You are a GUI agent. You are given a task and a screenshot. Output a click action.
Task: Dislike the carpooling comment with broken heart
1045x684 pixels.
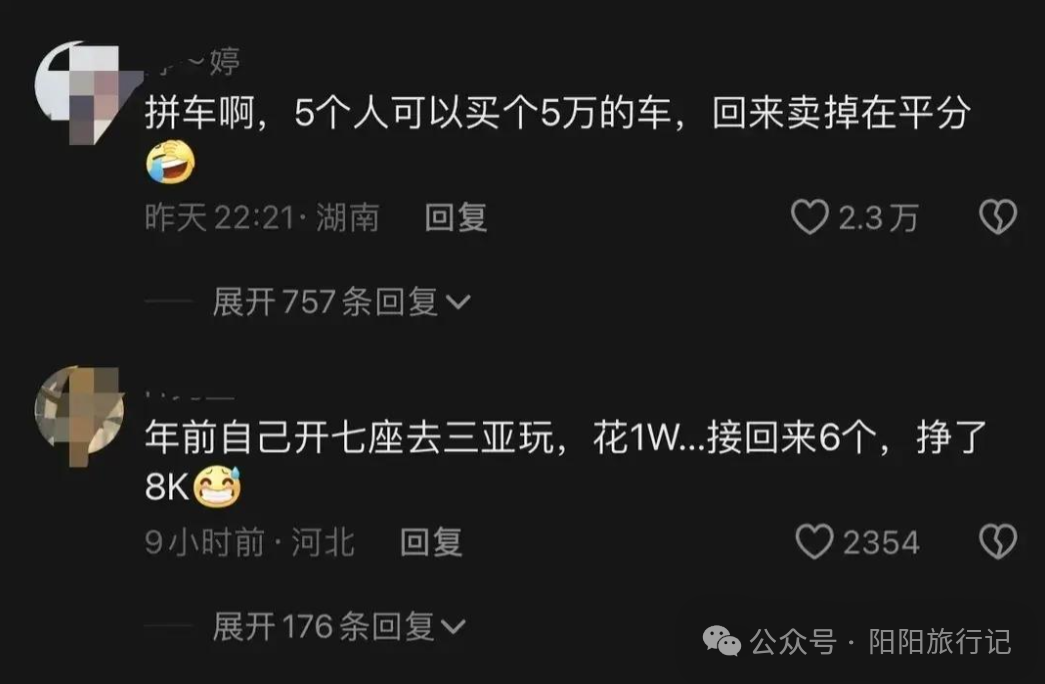coord(998,217)
